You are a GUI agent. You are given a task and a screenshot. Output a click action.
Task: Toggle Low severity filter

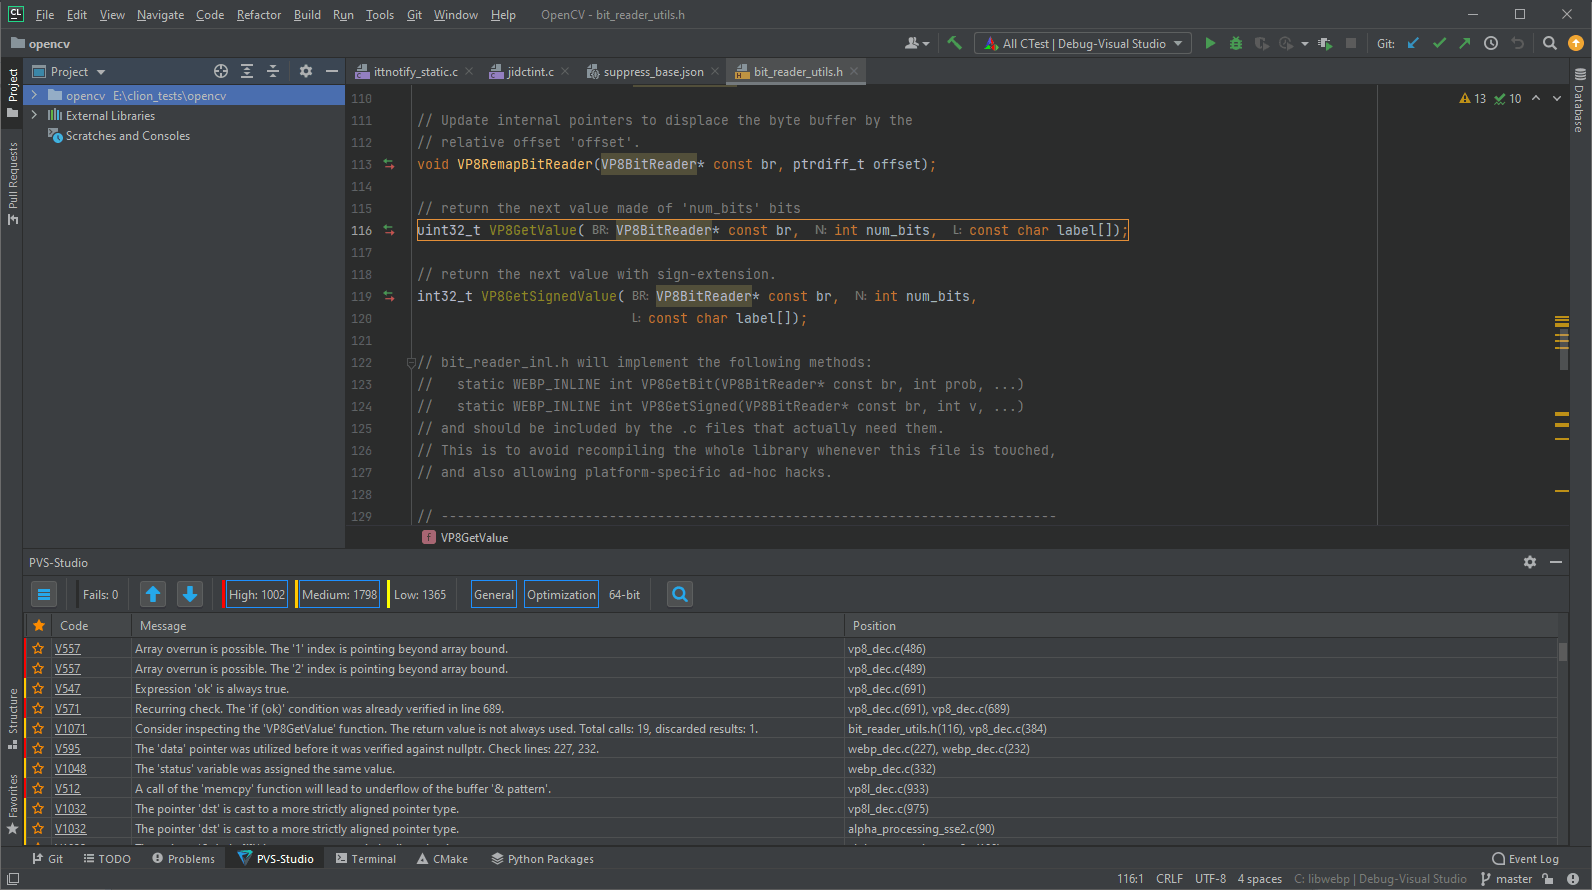point(419,594)
